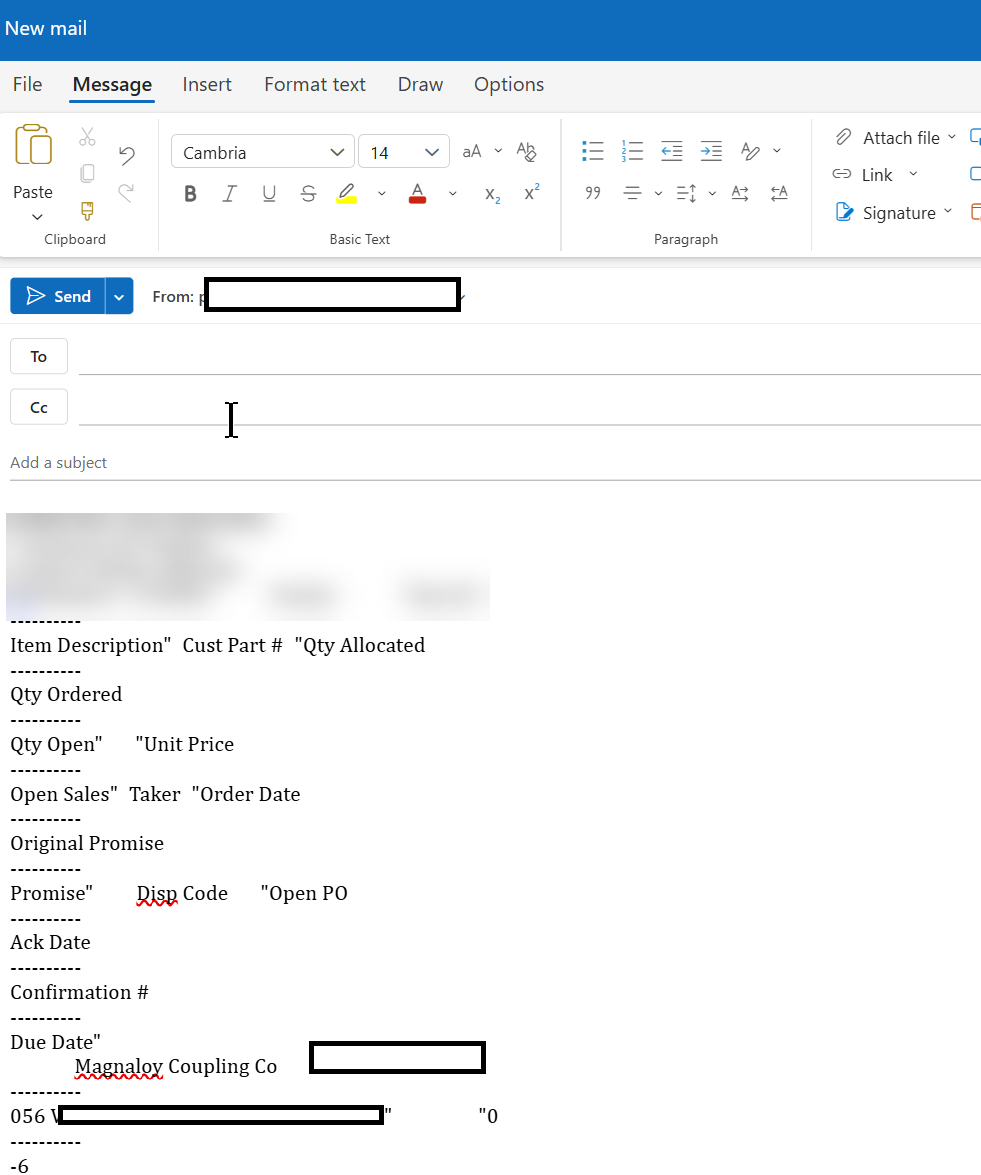981x1175 pixels.
Task: Select the Format Painter brush icon
Action: 87,211
